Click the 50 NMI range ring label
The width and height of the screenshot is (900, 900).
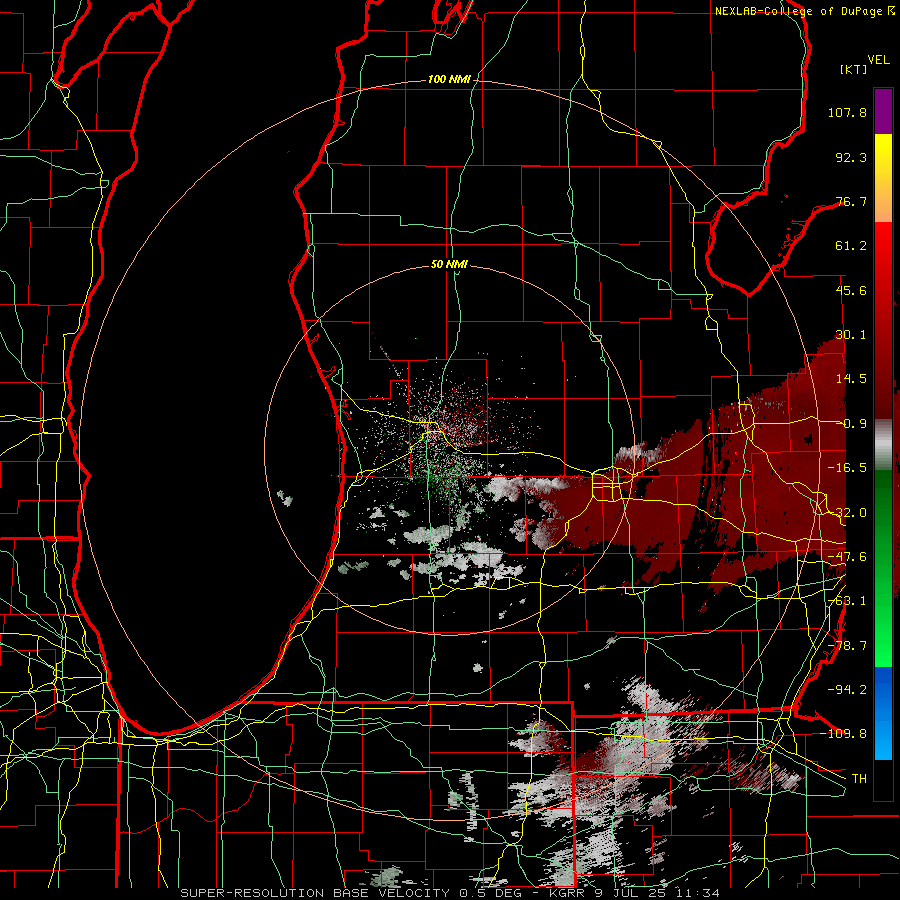coord(449,264)
